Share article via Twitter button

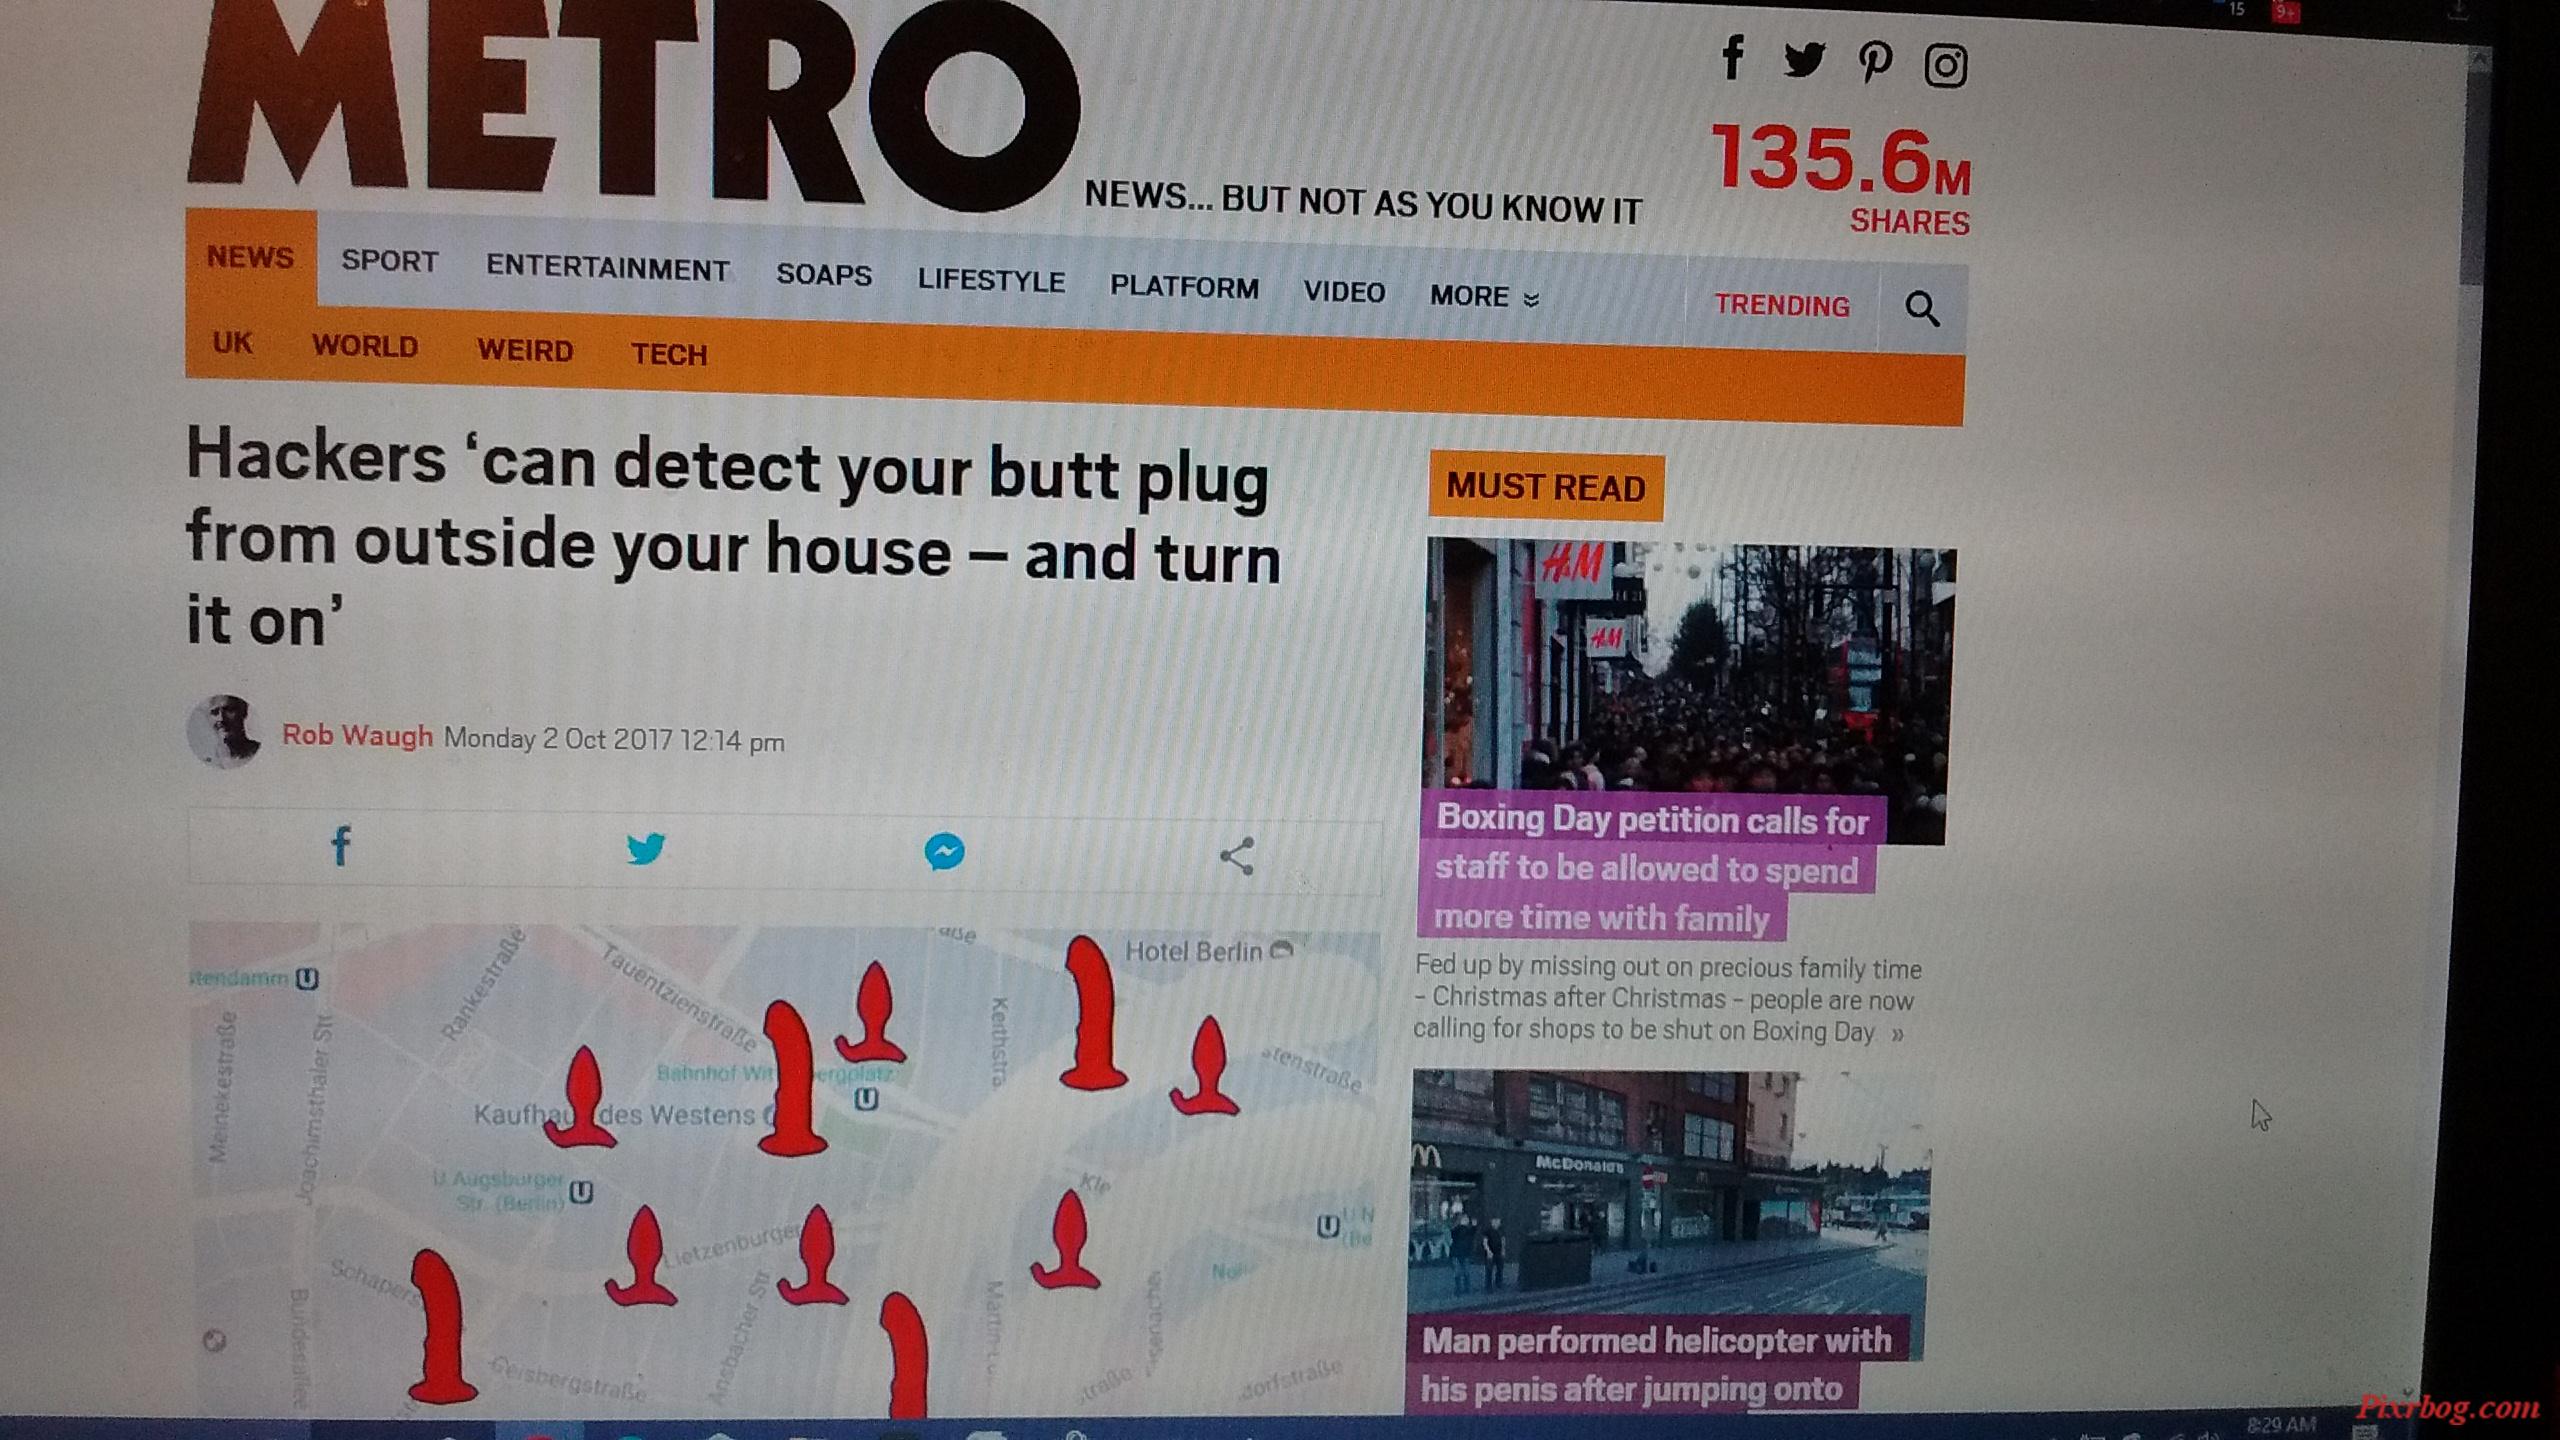click(x=645, y=848)
